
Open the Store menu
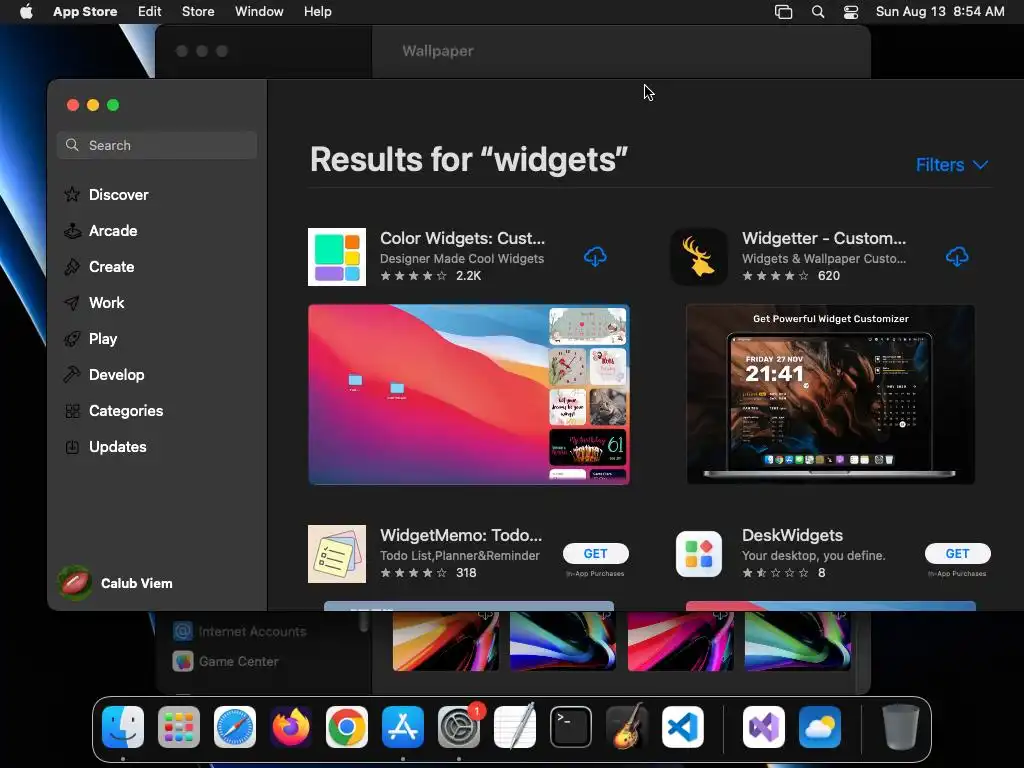click(x=198, y=11)
